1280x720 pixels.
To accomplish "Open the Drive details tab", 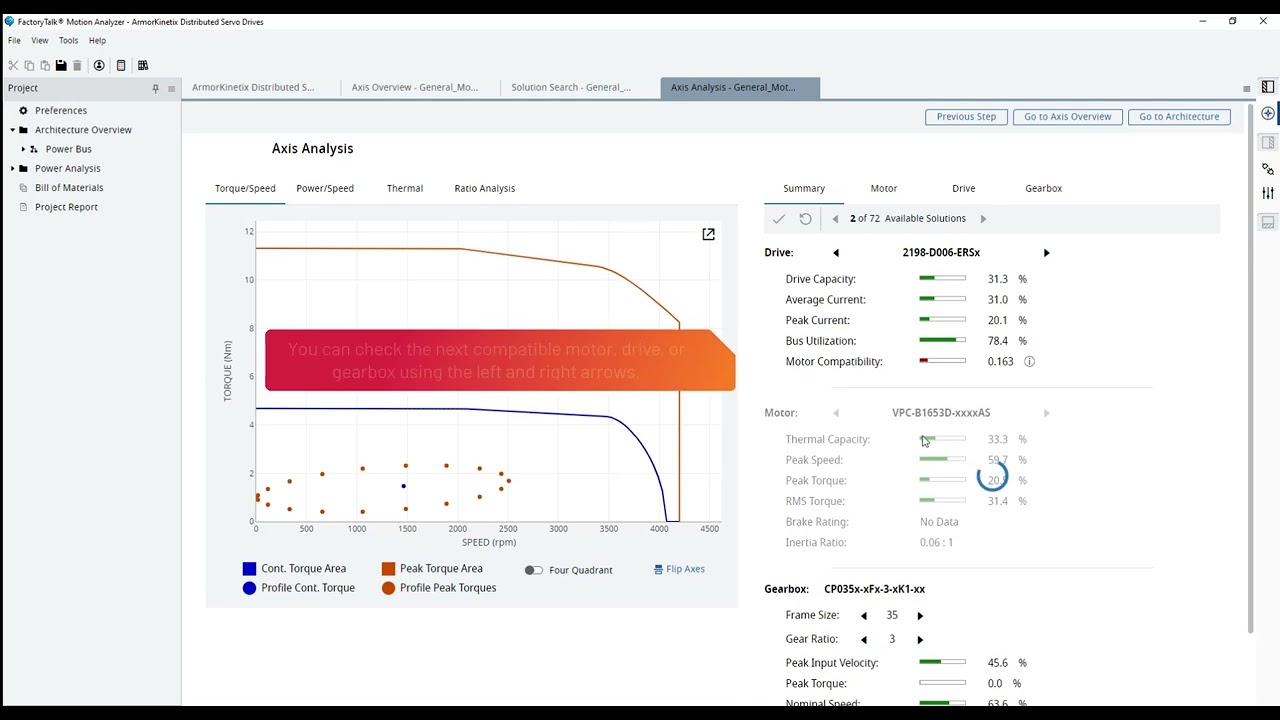I will click(x=964, y=188).
